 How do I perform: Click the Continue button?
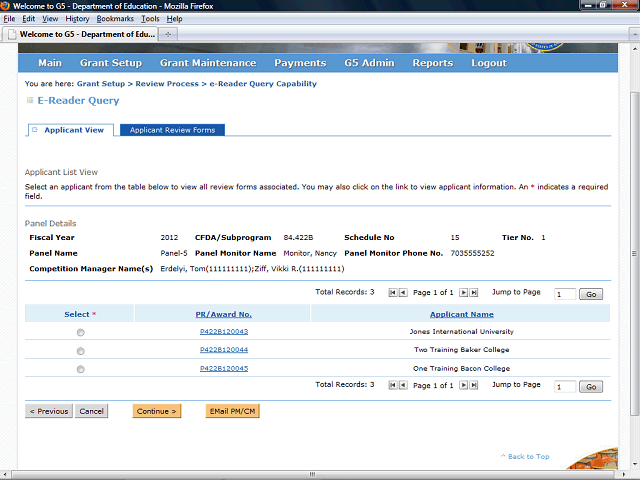click(157, 411)
